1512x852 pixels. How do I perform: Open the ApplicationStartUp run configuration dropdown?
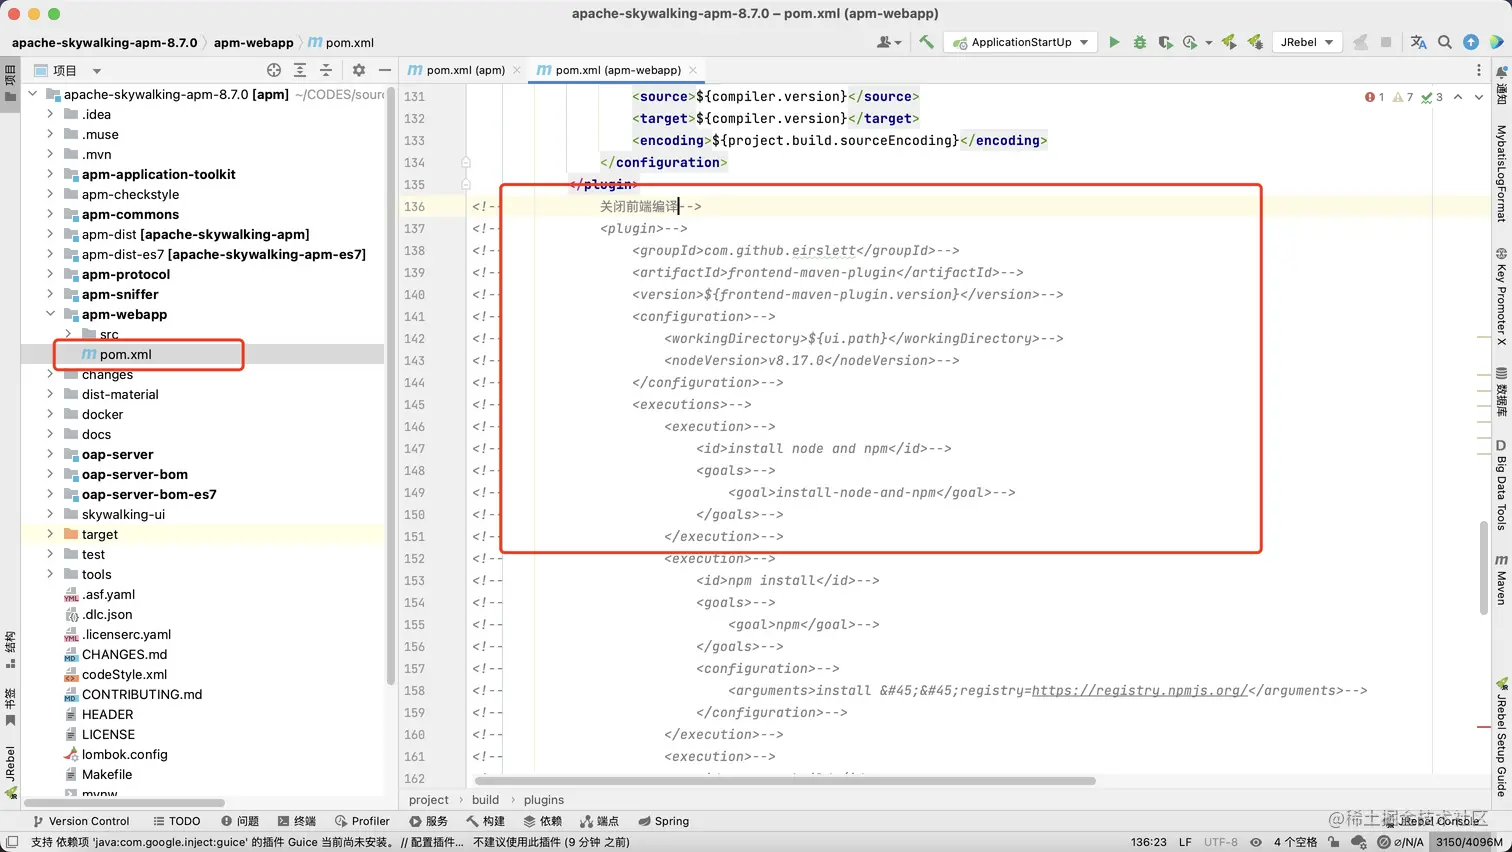click(1020, 42)
